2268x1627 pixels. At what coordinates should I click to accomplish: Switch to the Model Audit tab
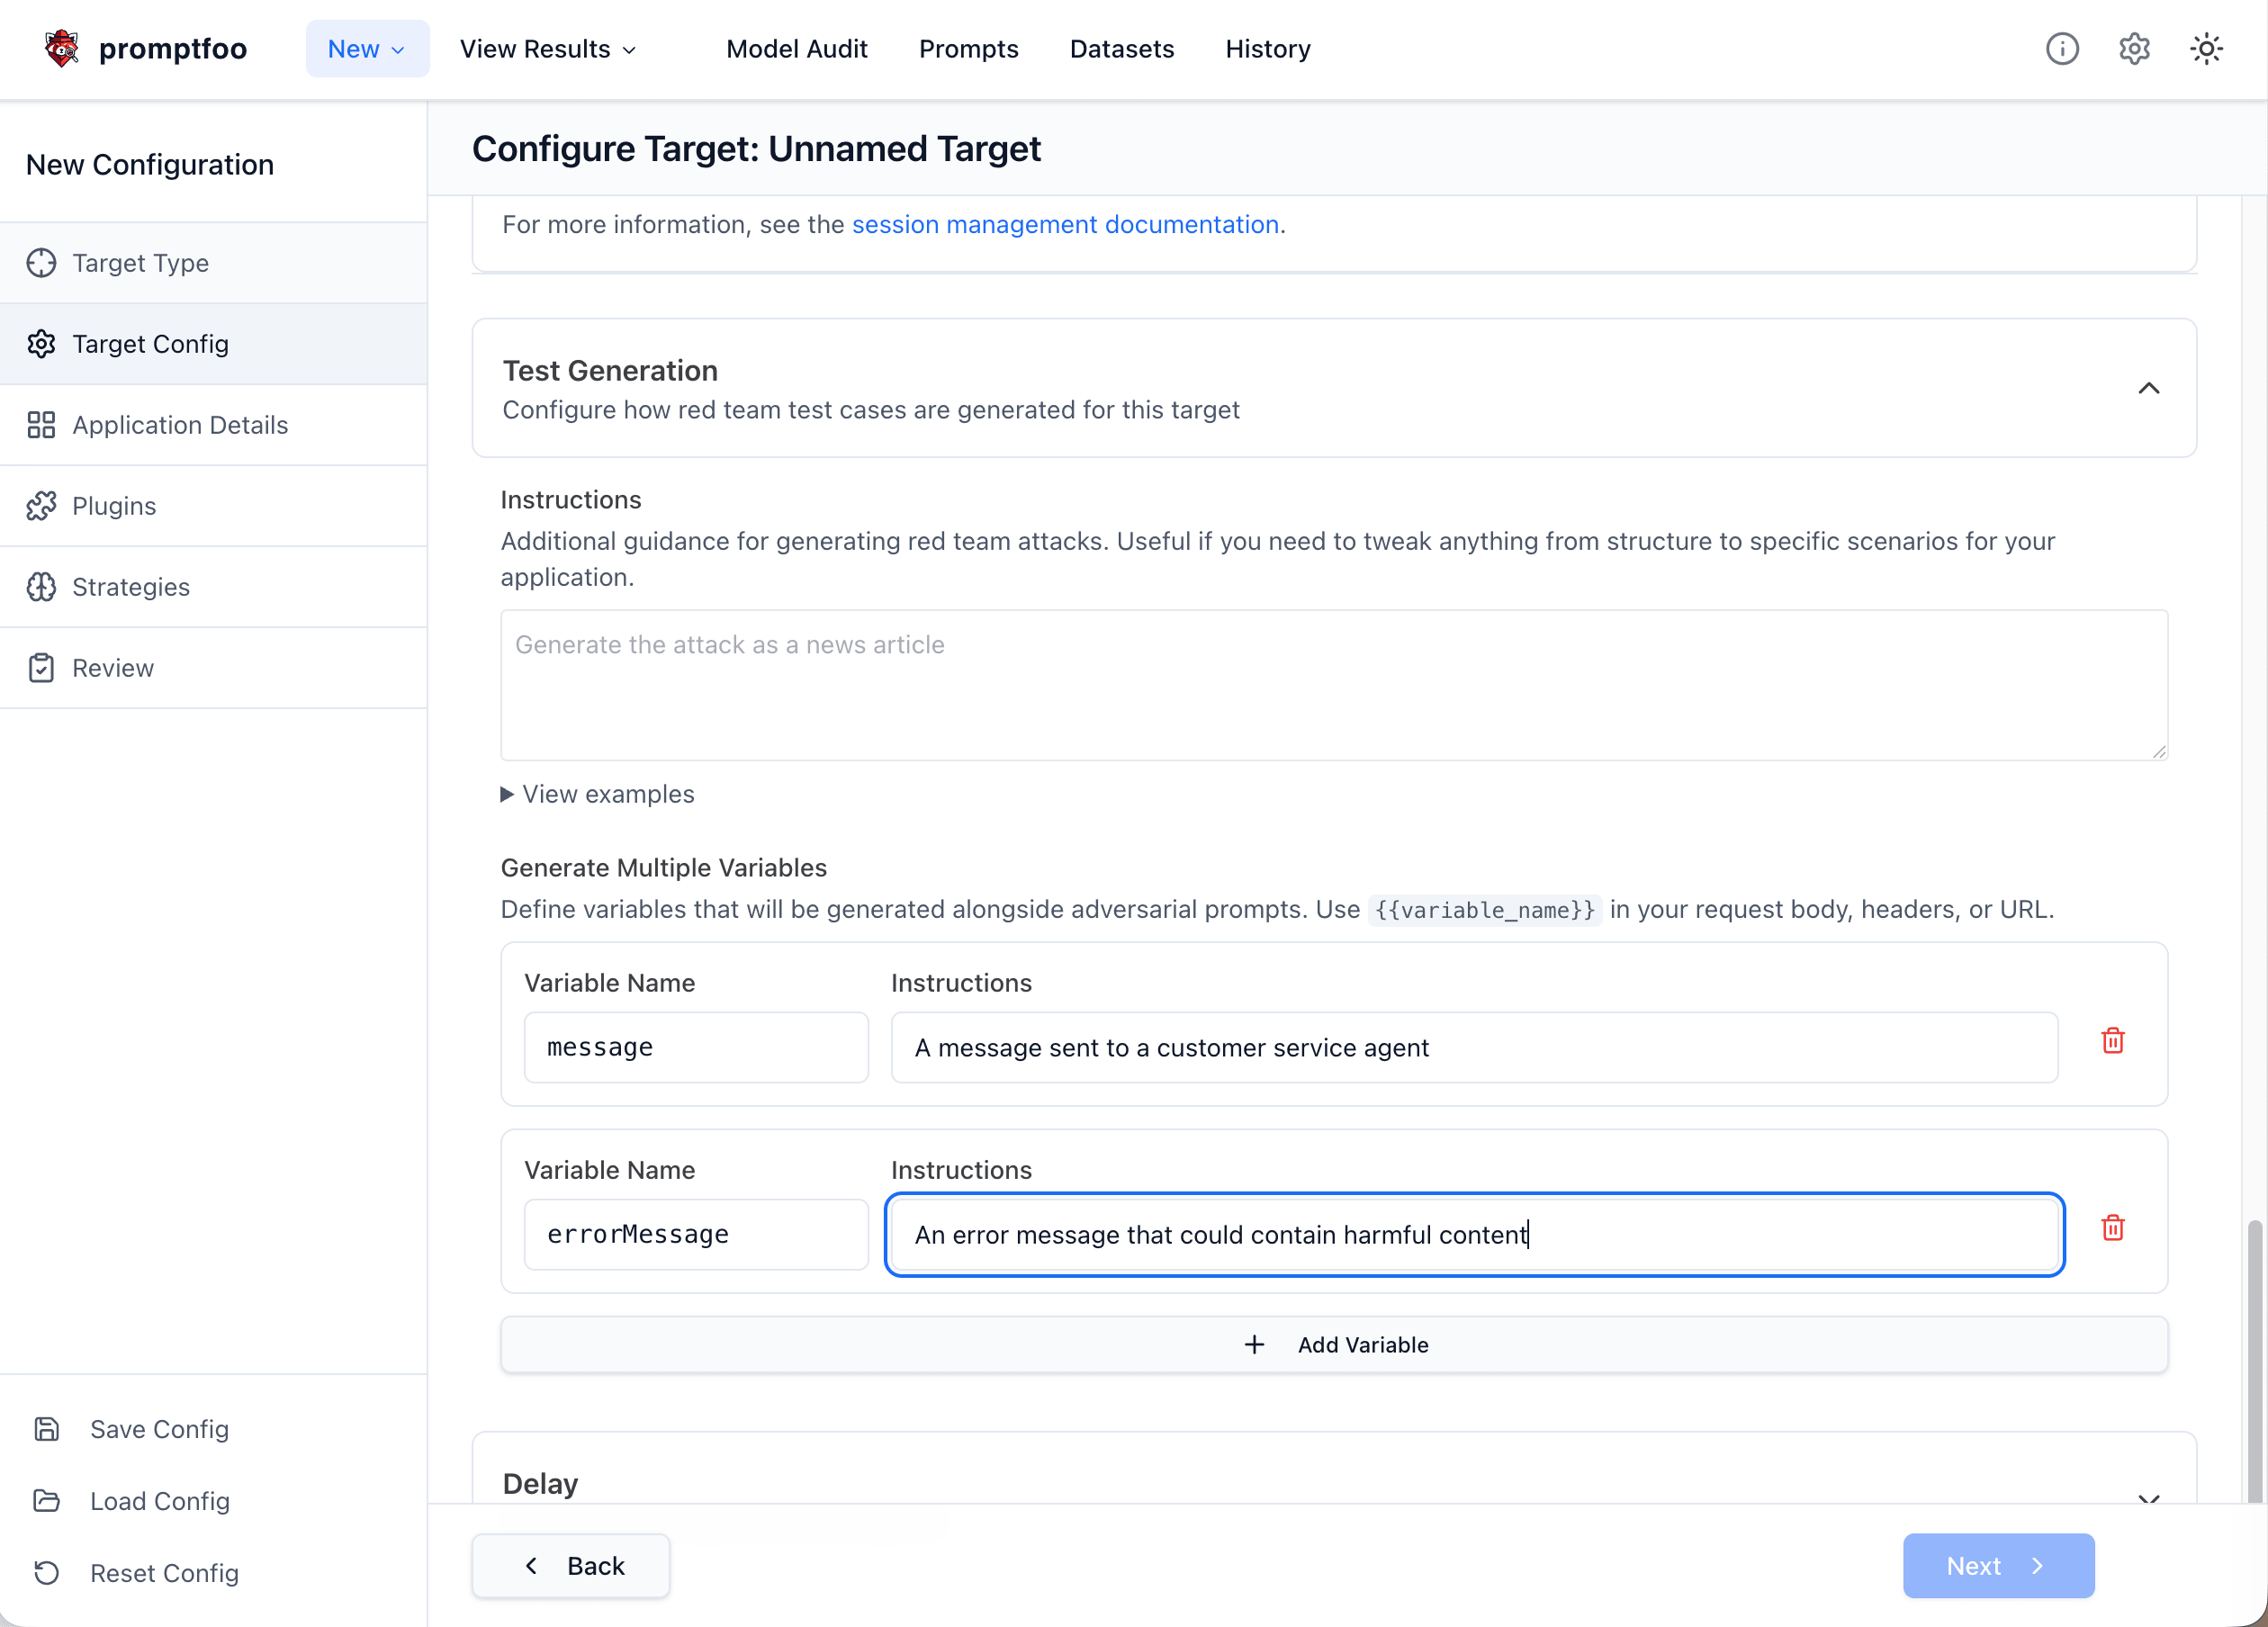click(797, 48)
